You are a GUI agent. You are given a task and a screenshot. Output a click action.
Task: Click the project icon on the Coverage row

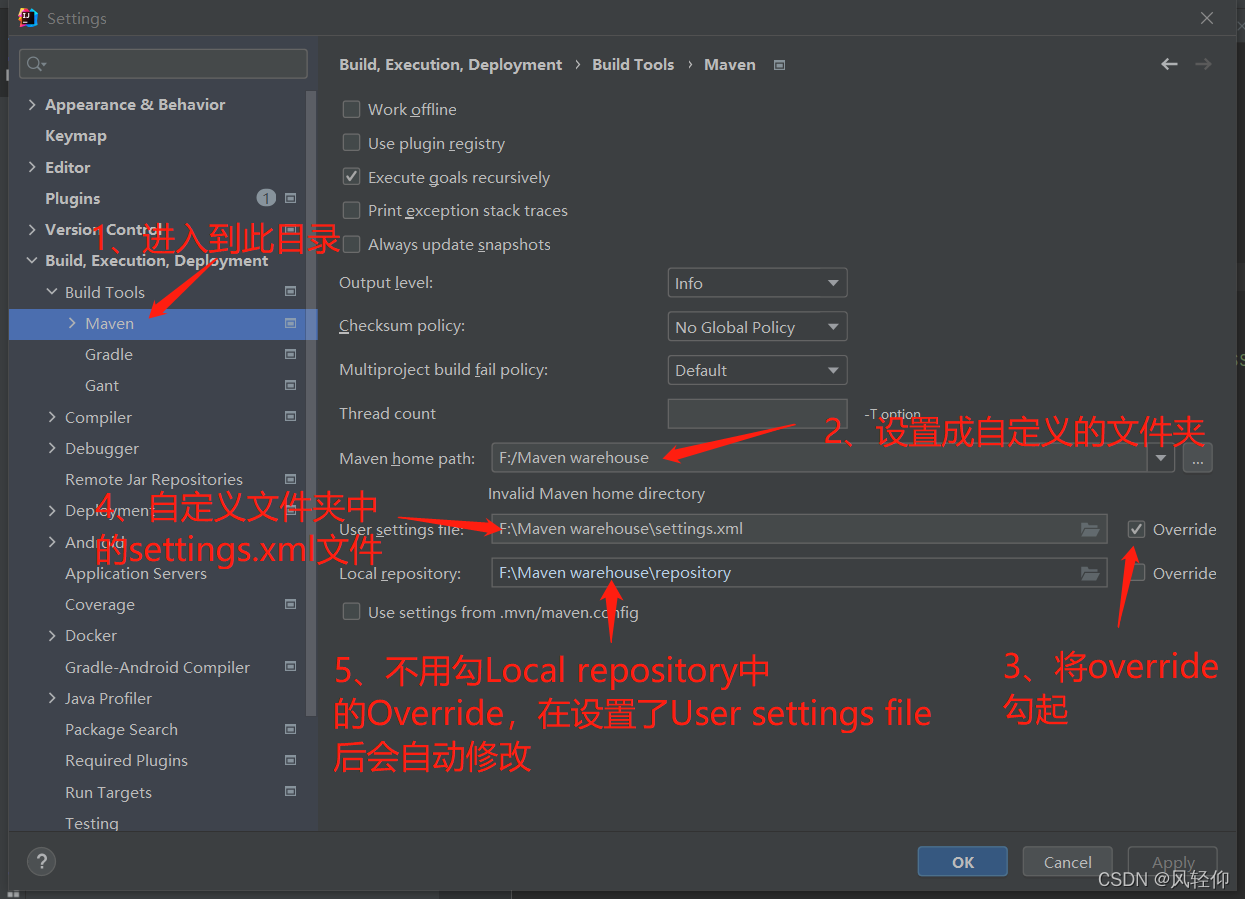(x=291, y=604)
